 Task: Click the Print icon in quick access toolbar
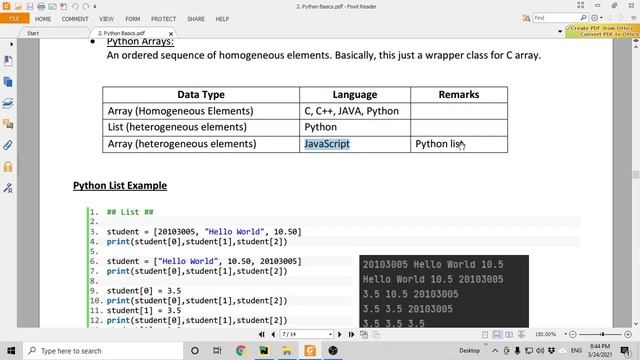click(41, 7)
